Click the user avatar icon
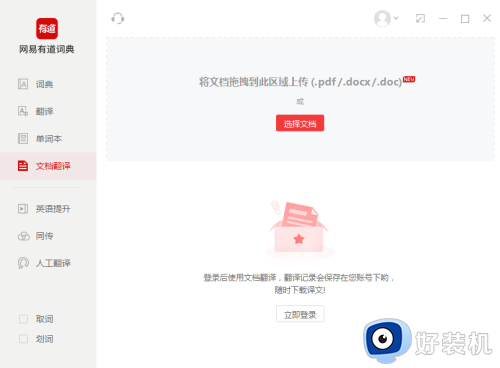 click(x=382, y=18)
